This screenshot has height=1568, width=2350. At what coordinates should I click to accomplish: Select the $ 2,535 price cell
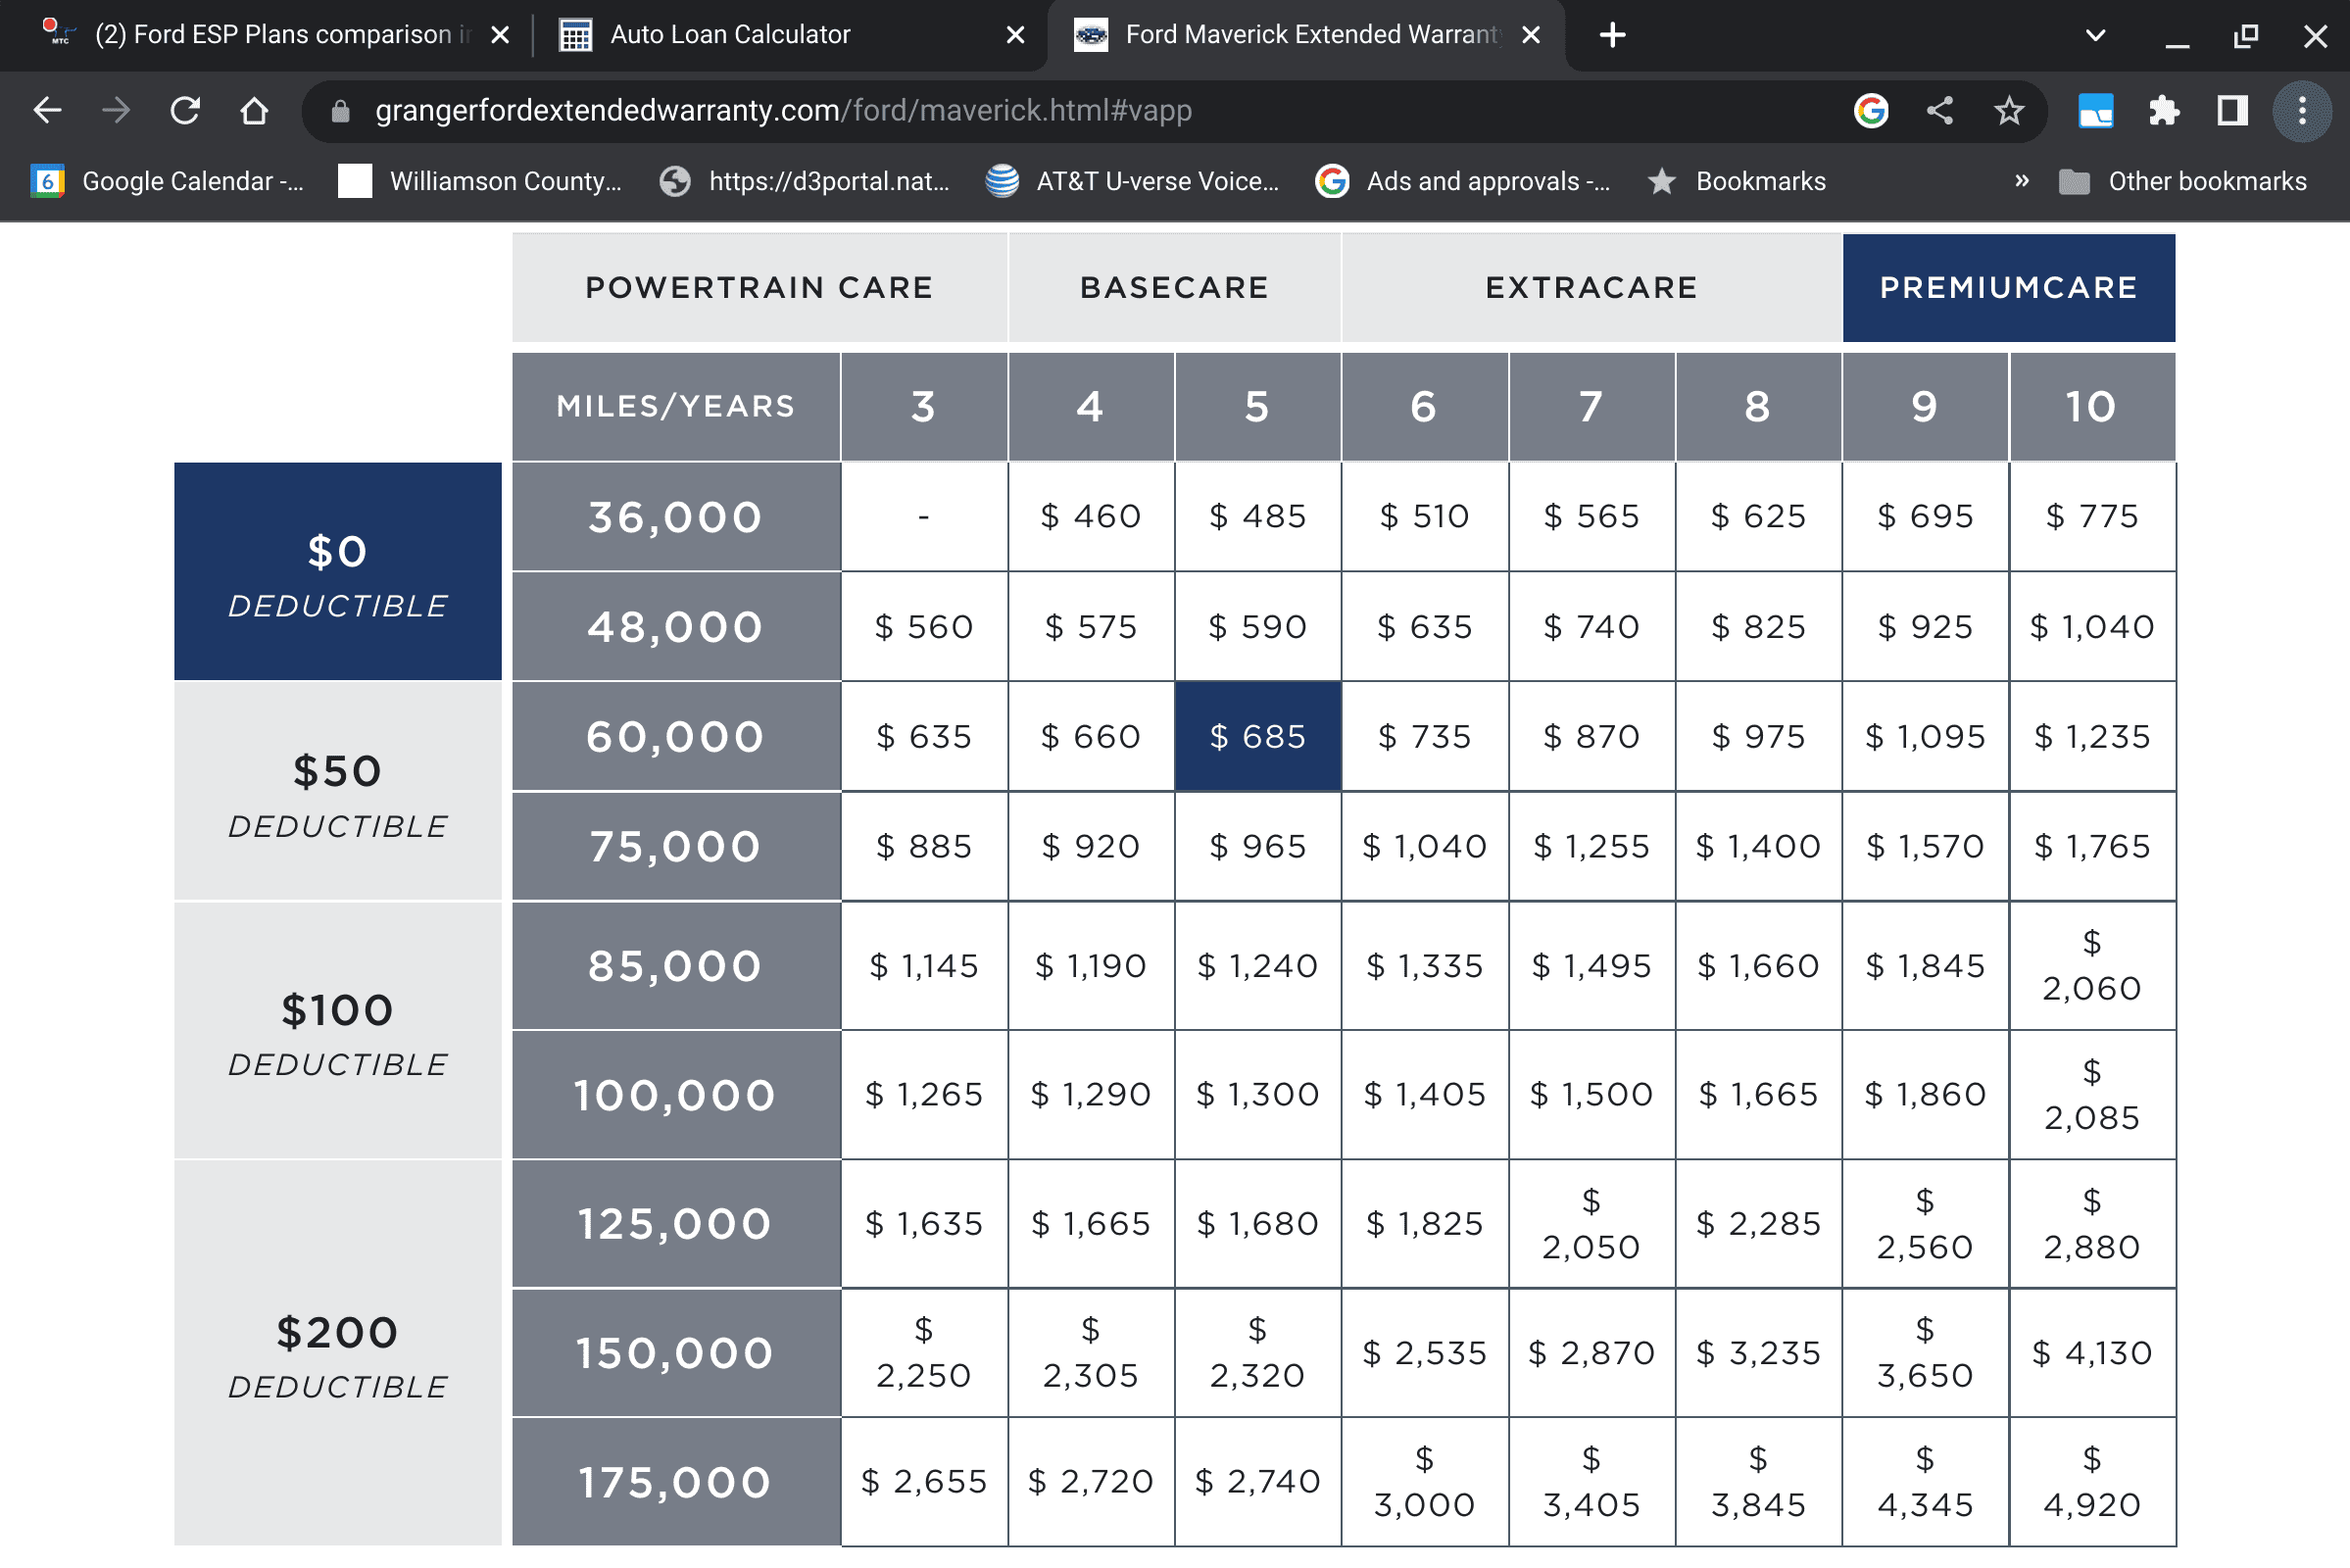pyautogui.click(x=1424, y=1353)
